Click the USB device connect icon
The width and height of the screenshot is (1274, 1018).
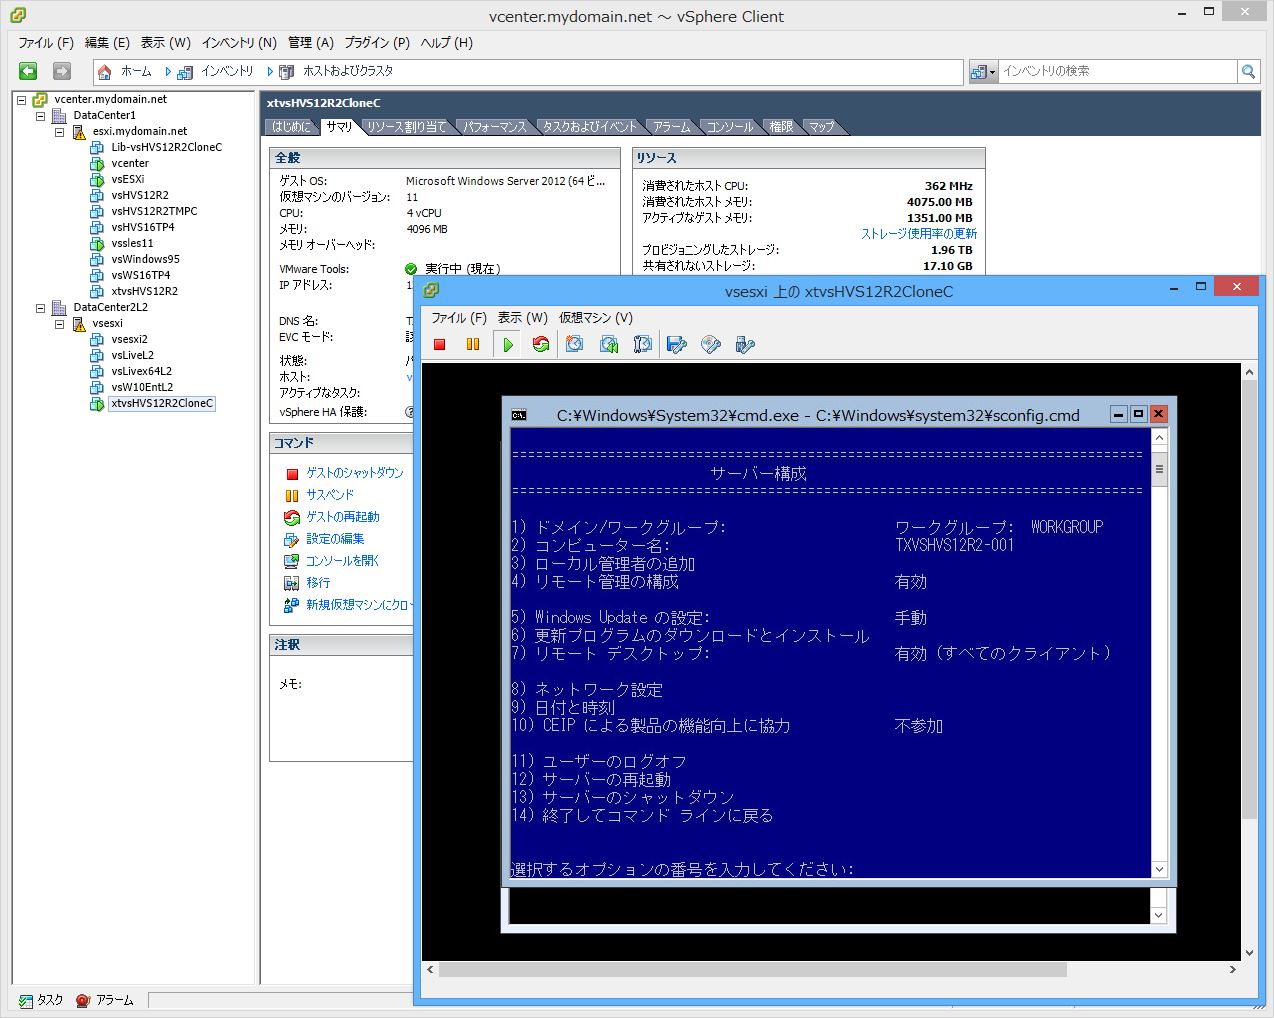point(745,344)
